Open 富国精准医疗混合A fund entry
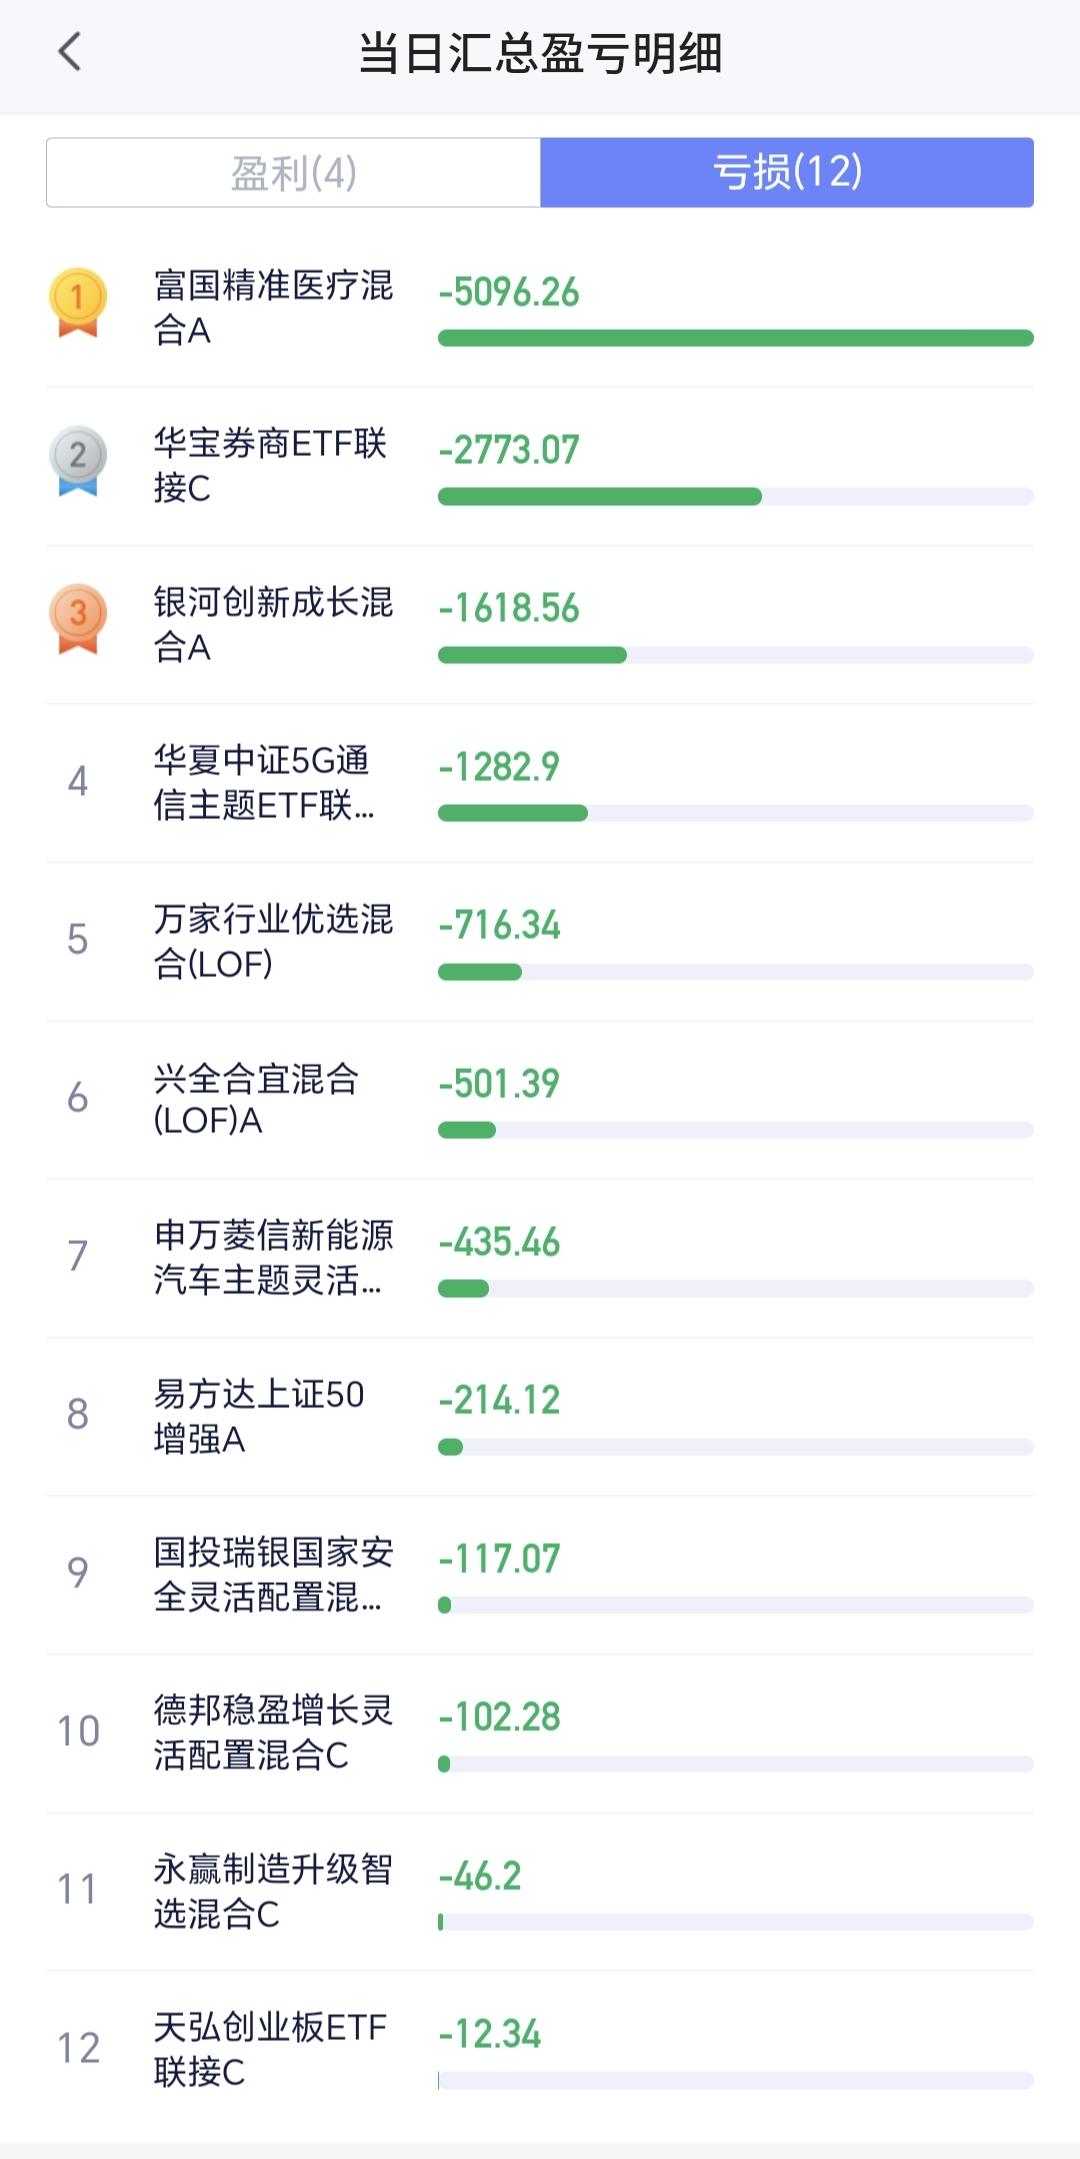 click(x=540, y=308)
